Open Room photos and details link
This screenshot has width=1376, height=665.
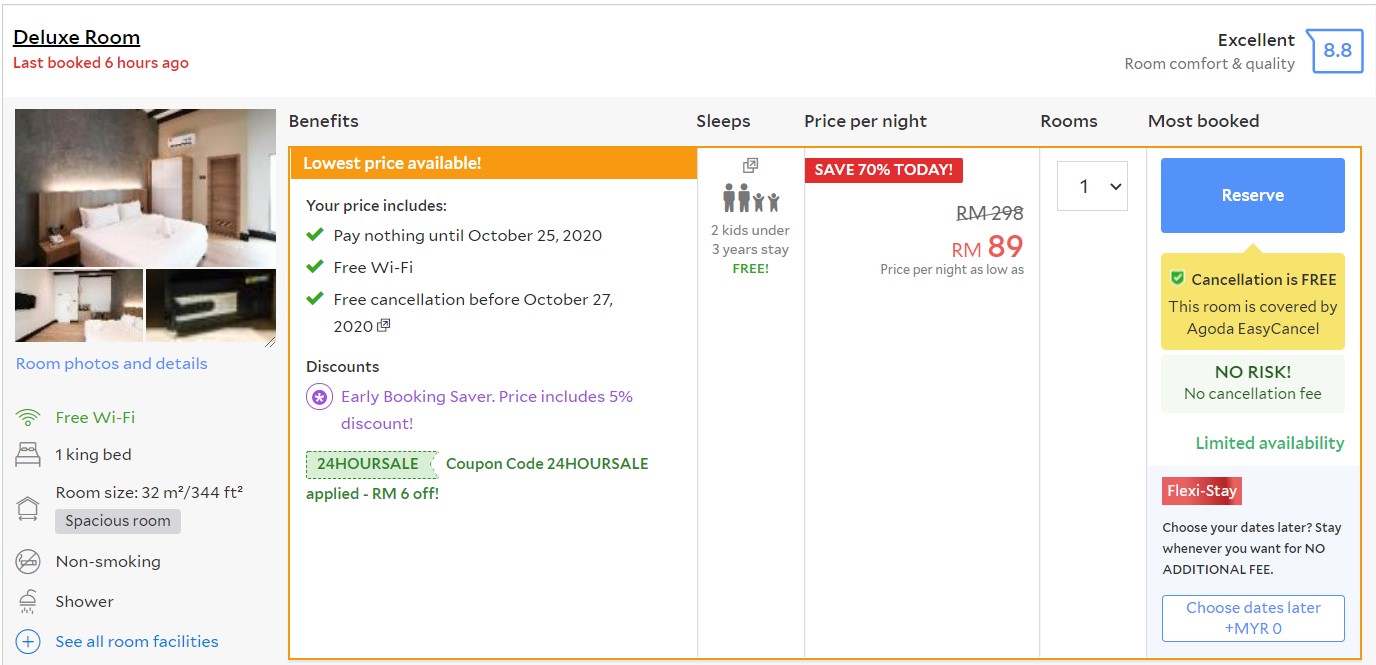pos(112,364)
